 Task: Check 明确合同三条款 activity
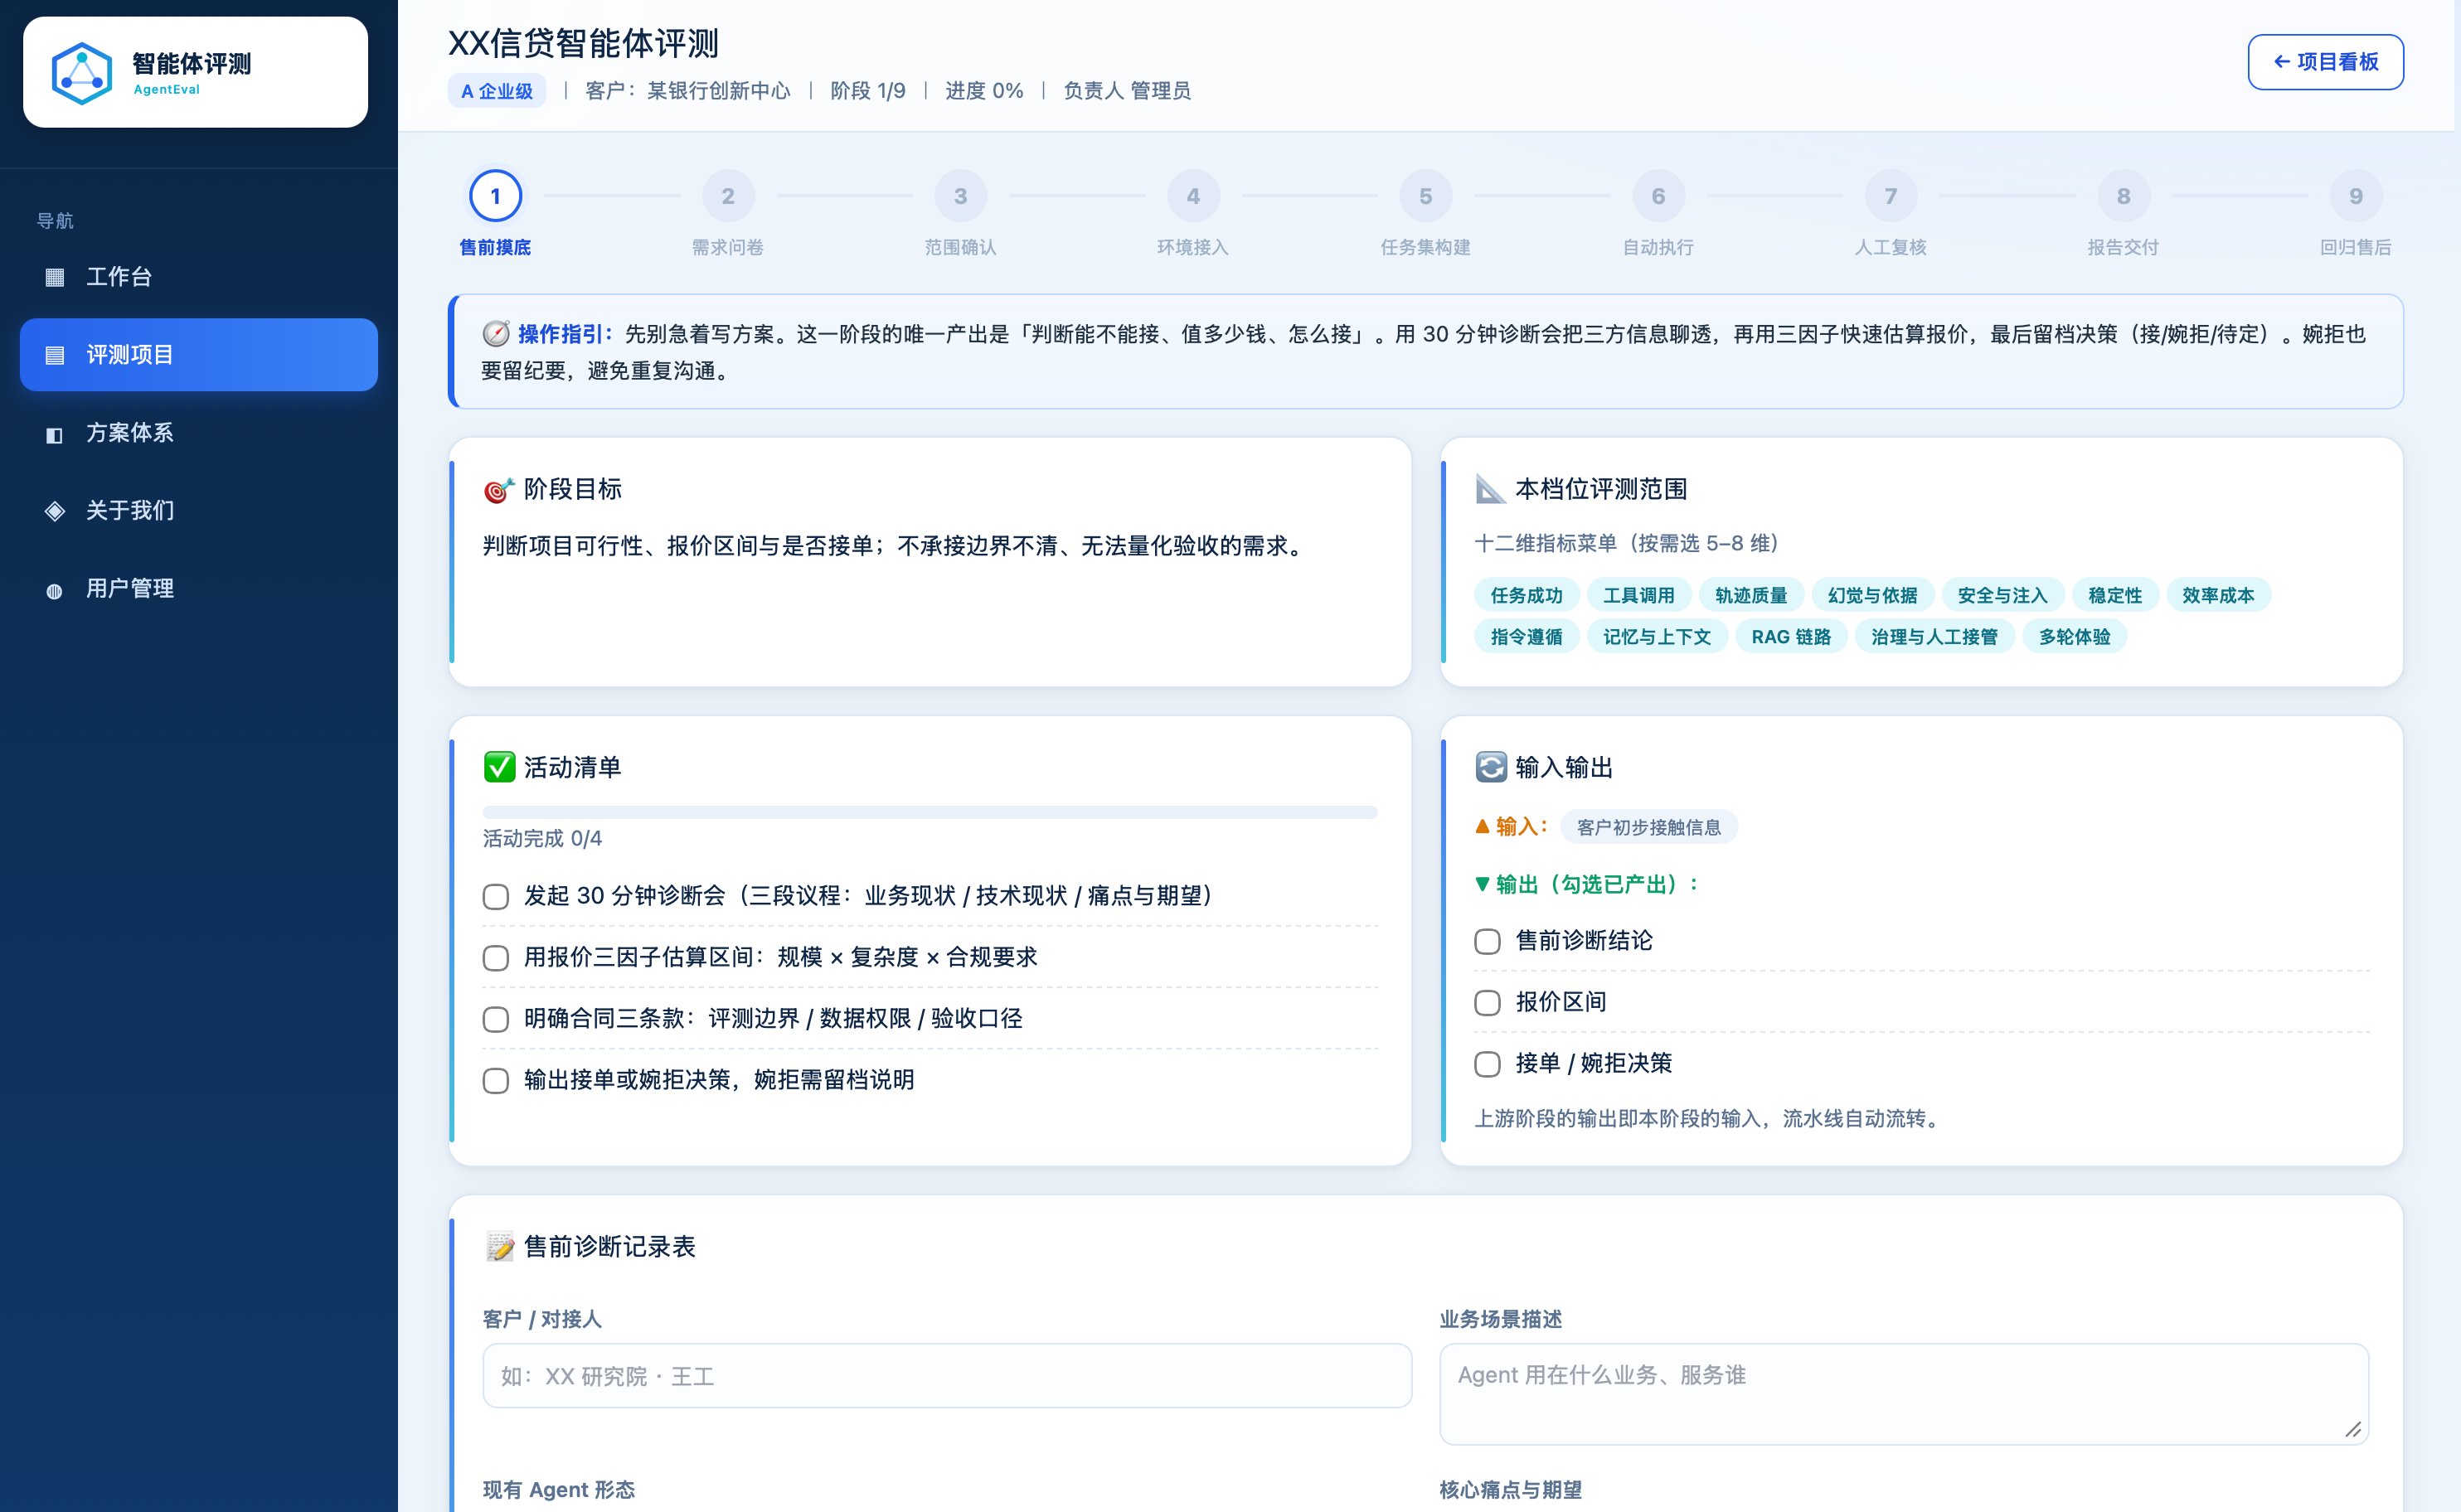pyautogui.click(x=496, y=1019)
